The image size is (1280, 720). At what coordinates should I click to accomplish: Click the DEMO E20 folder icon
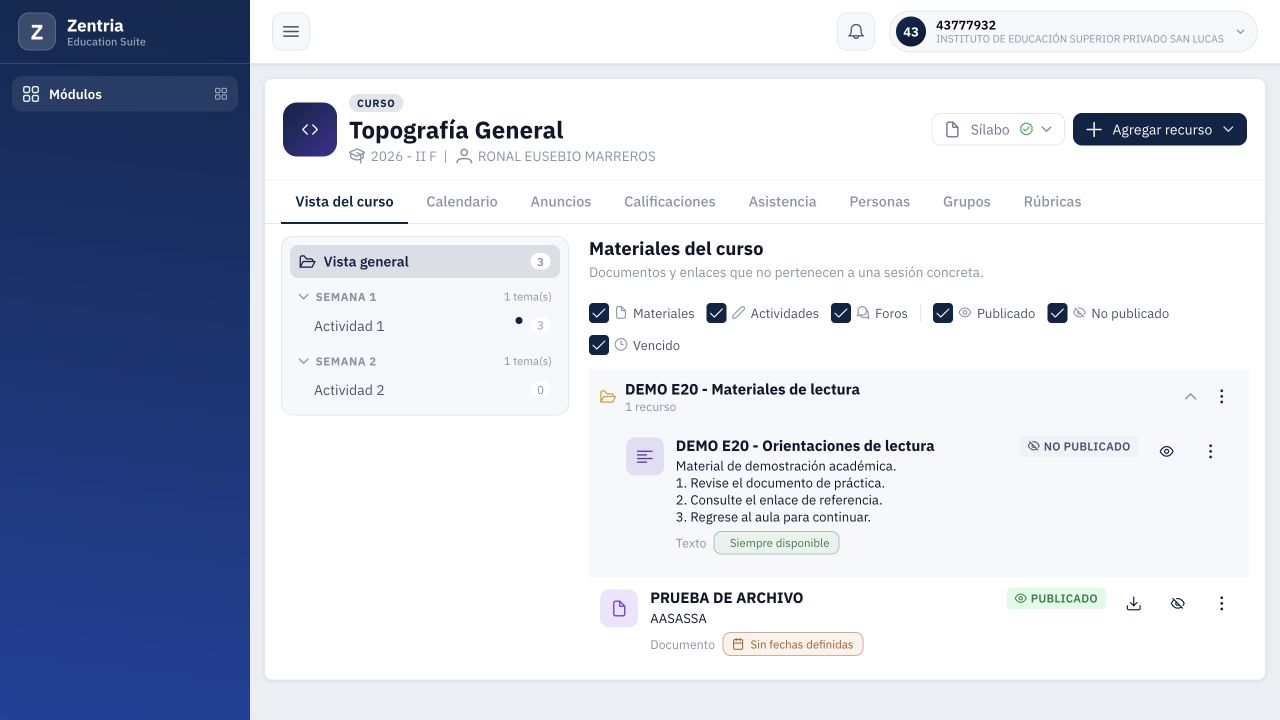point(608,397)
